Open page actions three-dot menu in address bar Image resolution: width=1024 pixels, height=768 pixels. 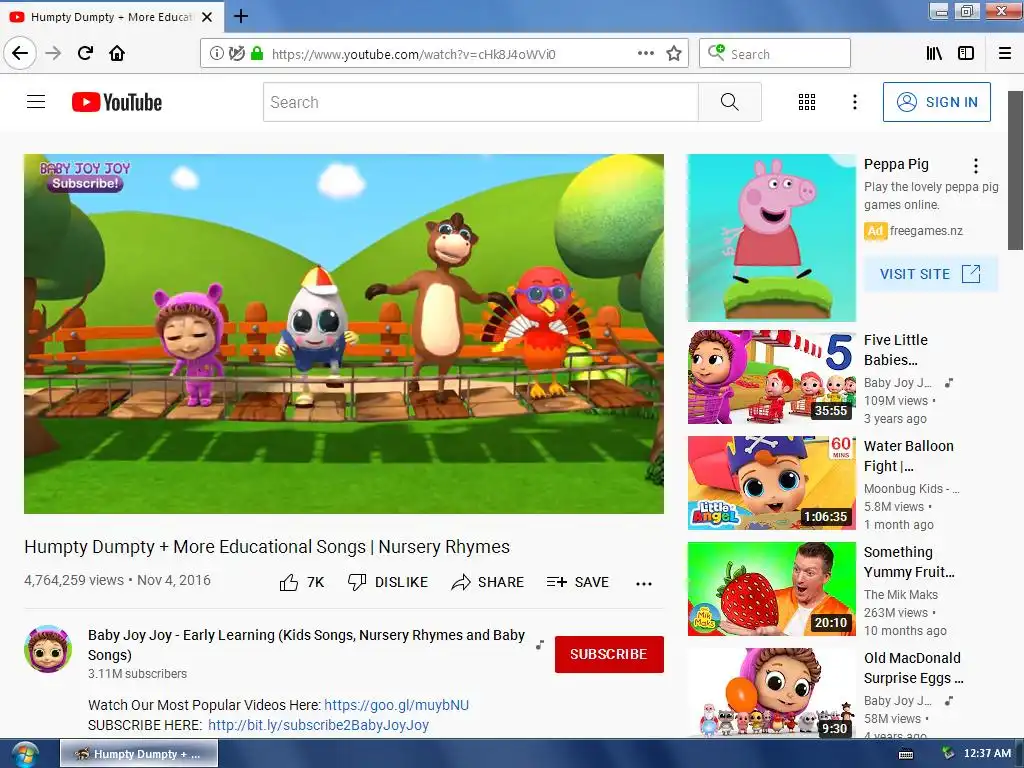645,54
